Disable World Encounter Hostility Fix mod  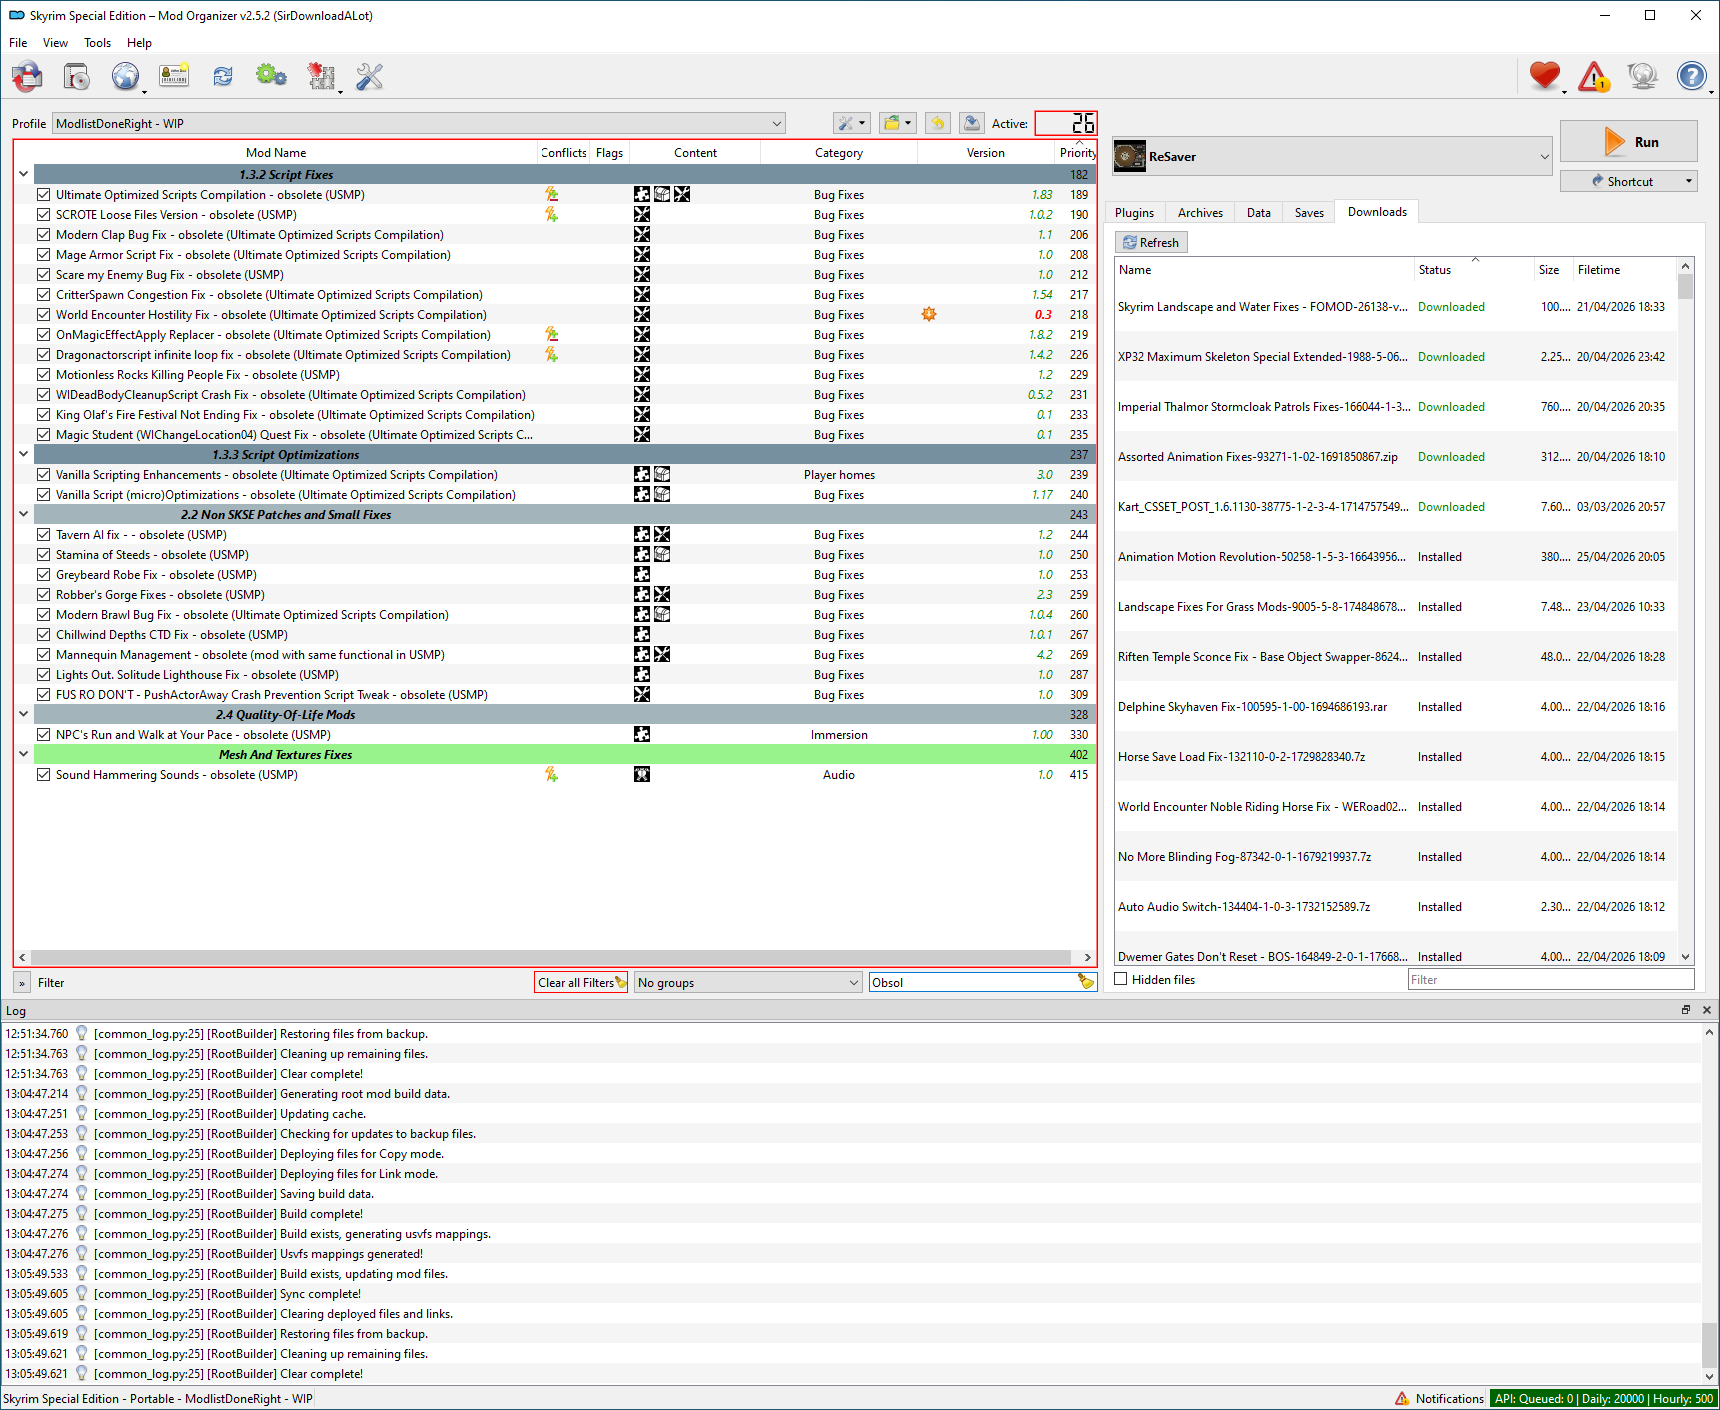coord(44,315)
